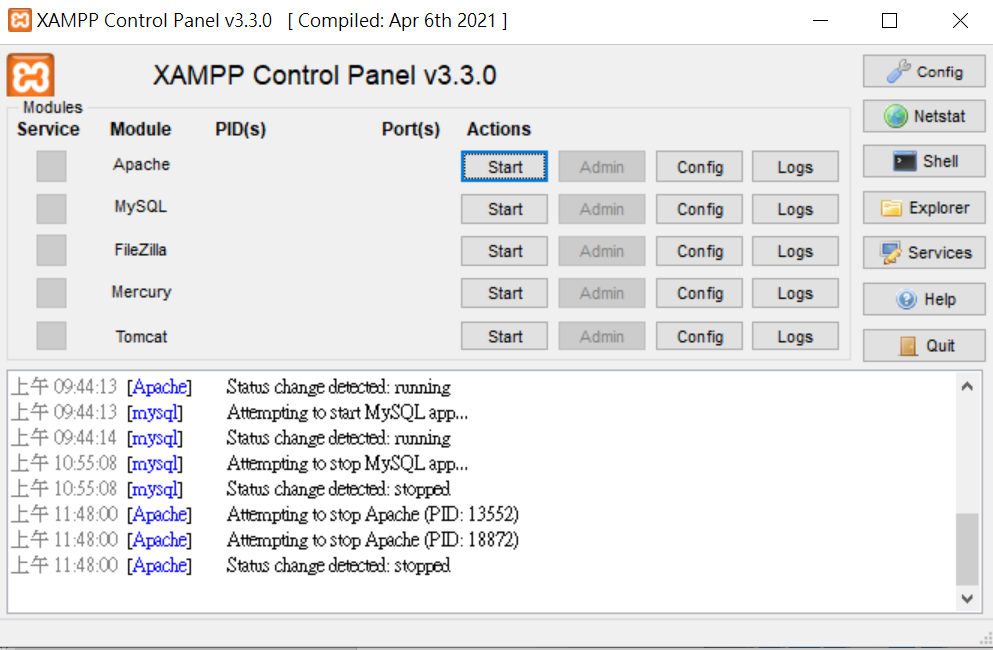
Task: Click the Tomcat Admin button
Action: coord(602,336)
